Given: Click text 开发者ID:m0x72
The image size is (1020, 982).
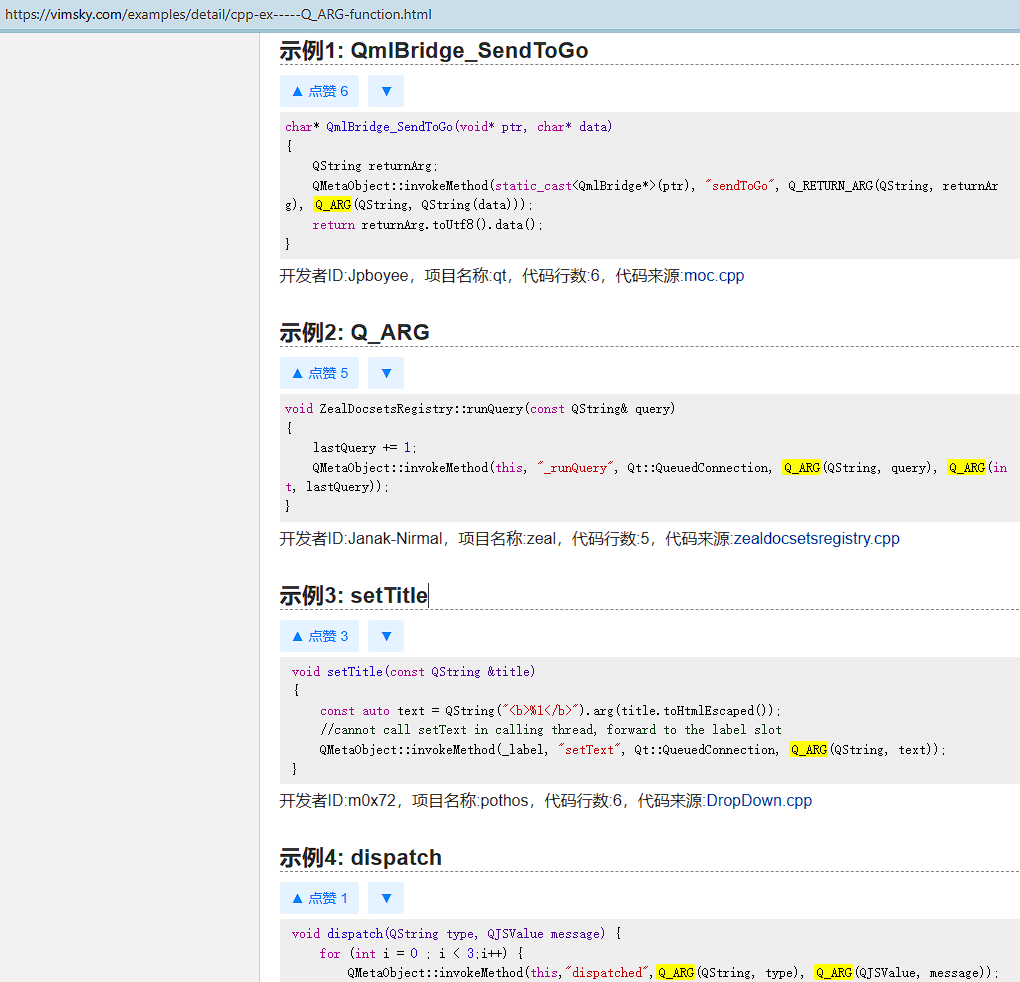Looking at the screenshot, I should click(338, 801).
